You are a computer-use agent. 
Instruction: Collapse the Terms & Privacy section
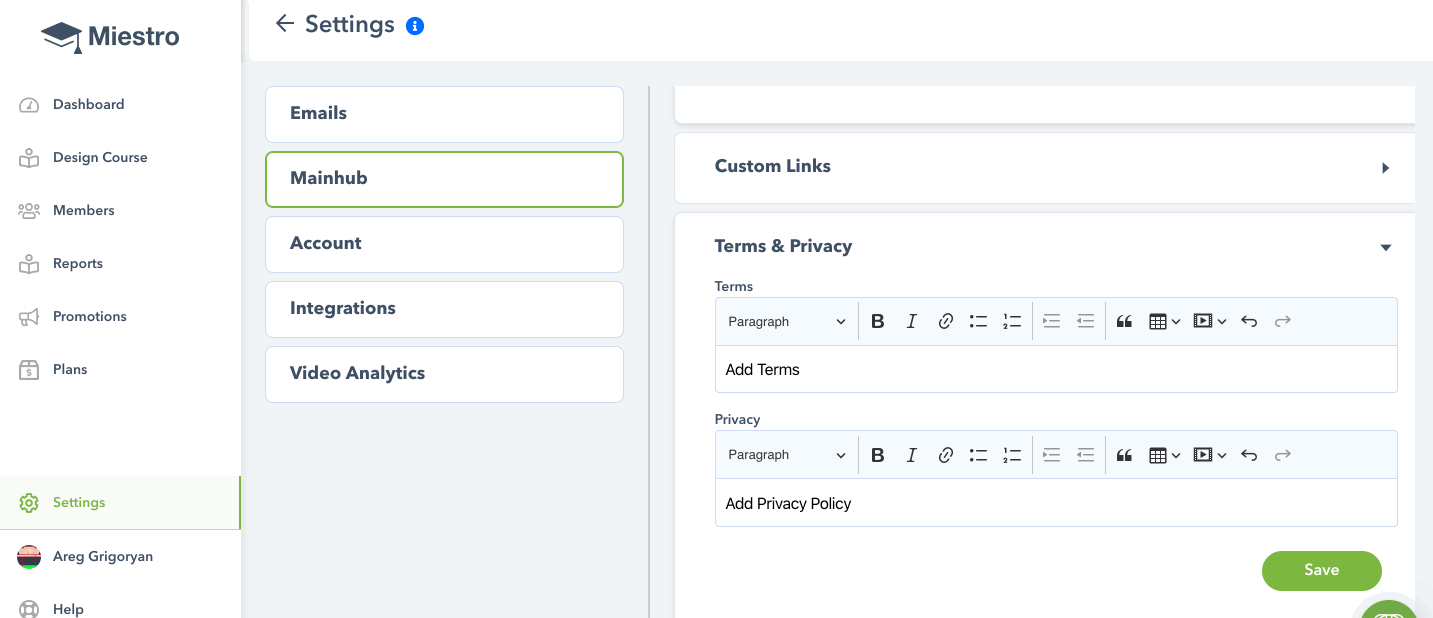pos(1386,248)
